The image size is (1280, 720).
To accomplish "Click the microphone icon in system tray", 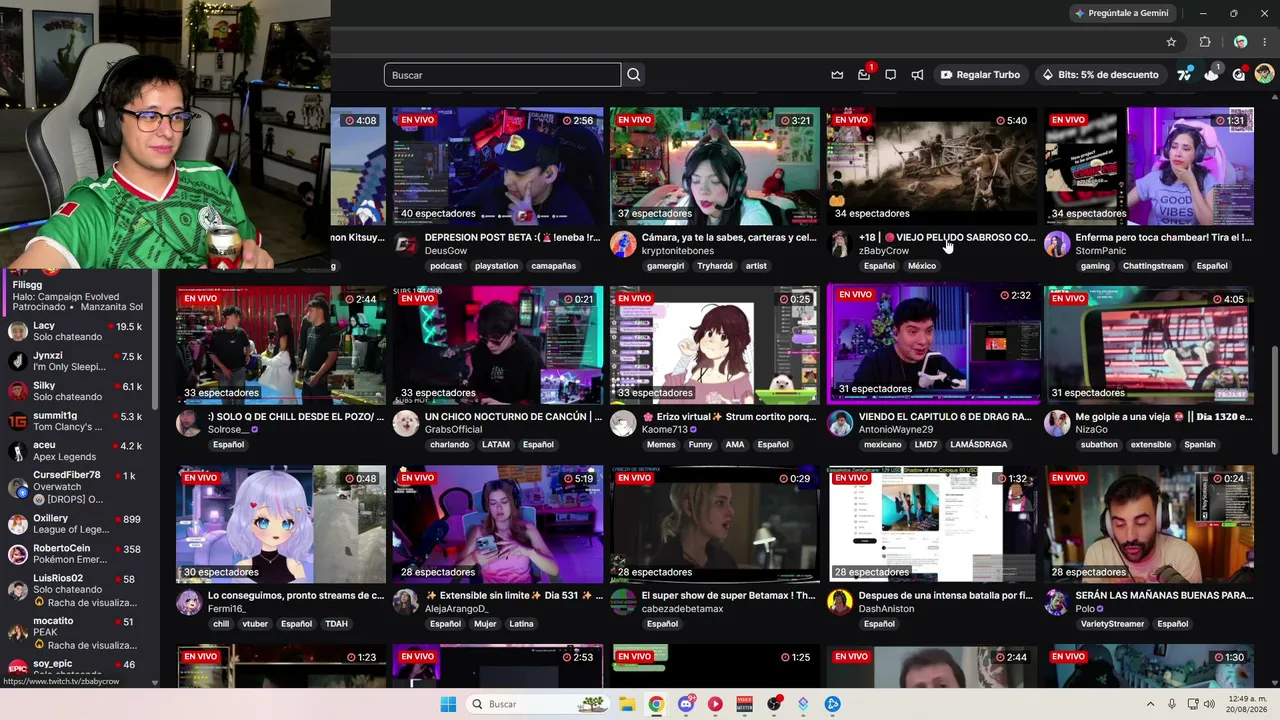I will 1172,704.
